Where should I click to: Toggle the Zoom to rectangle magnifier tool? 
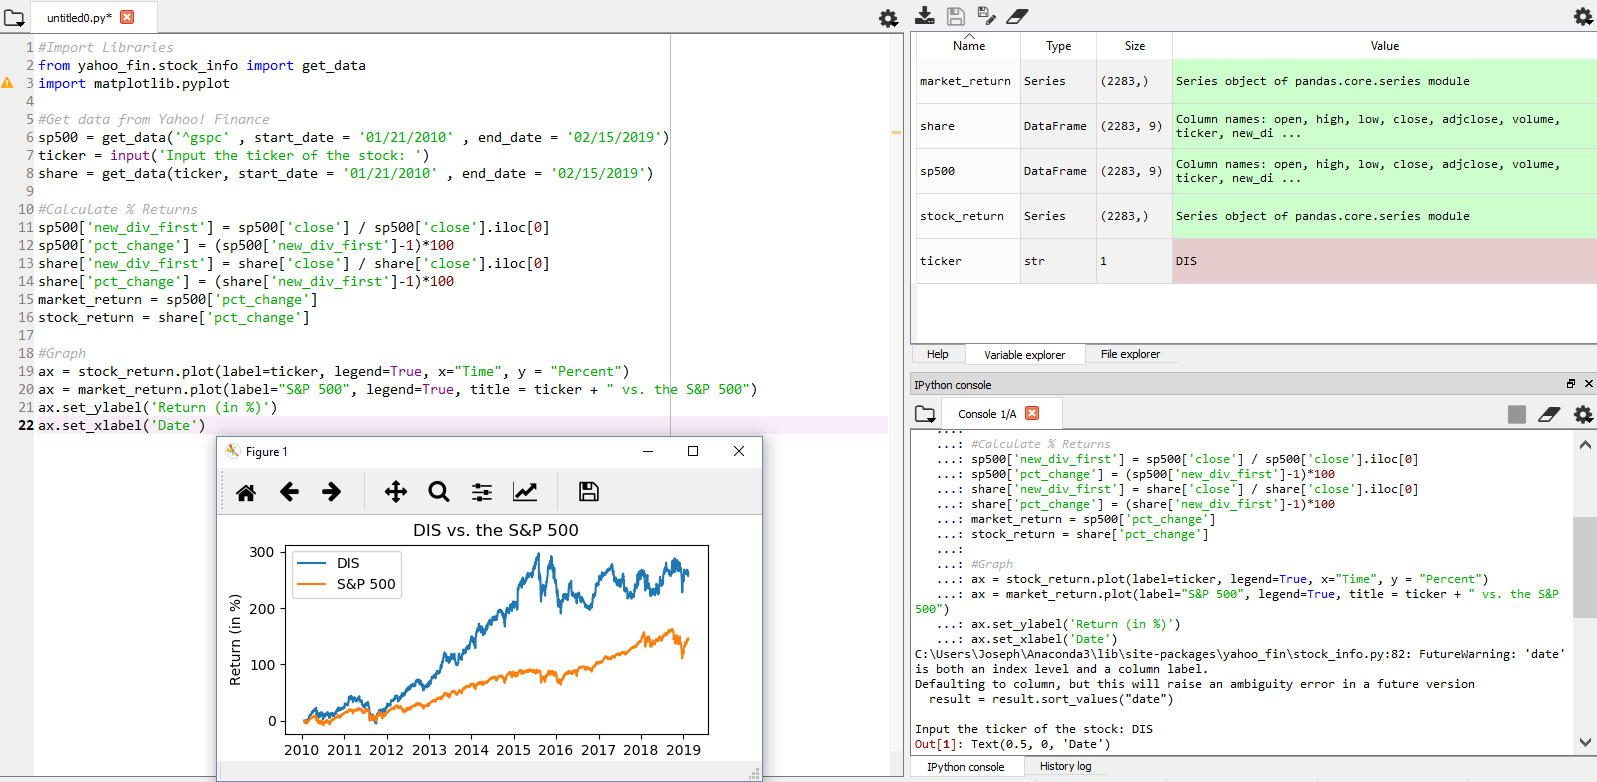point(439,492)
